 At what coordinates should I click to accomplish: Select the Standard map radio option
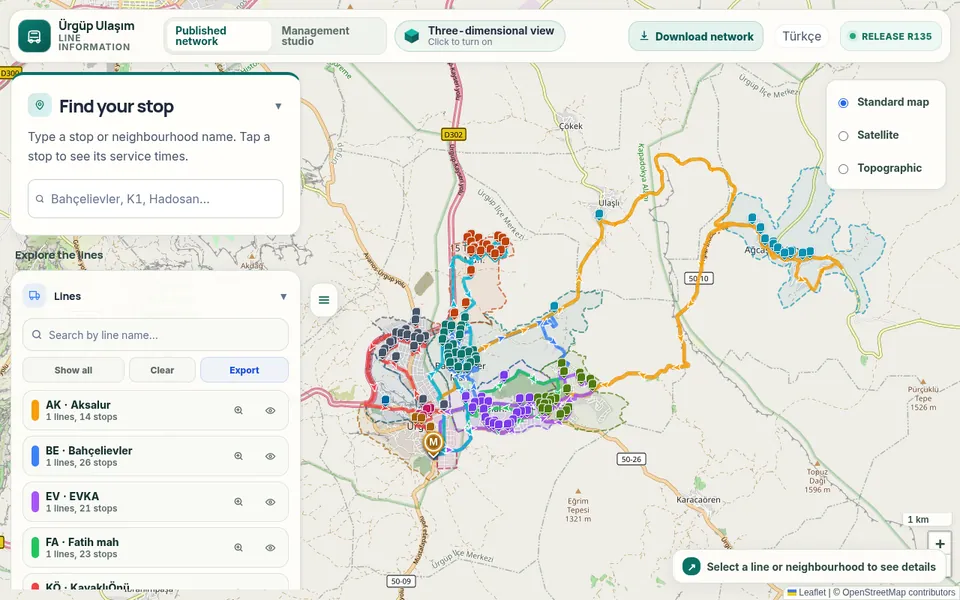[843, 103]
